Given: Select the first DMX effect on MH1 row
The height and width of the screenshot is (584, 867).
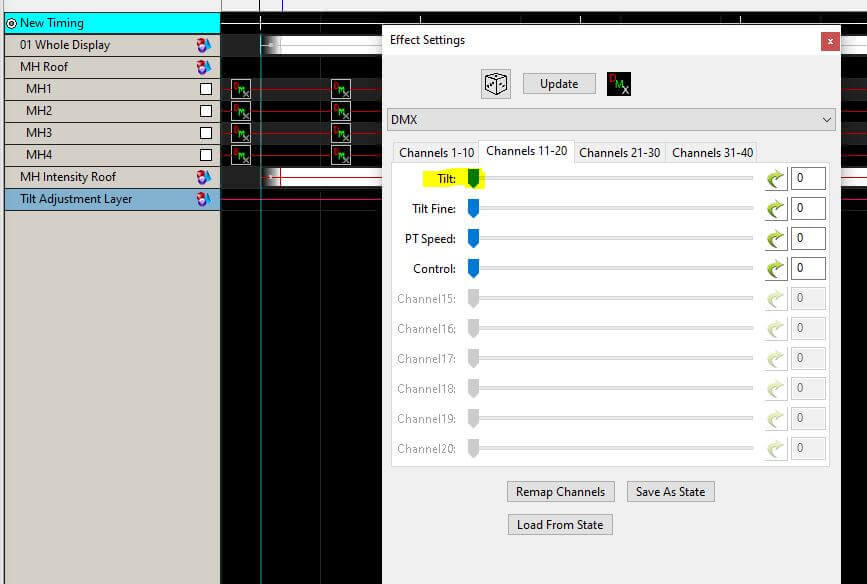Looking at the screenshot, I should [x=241, y=89].
